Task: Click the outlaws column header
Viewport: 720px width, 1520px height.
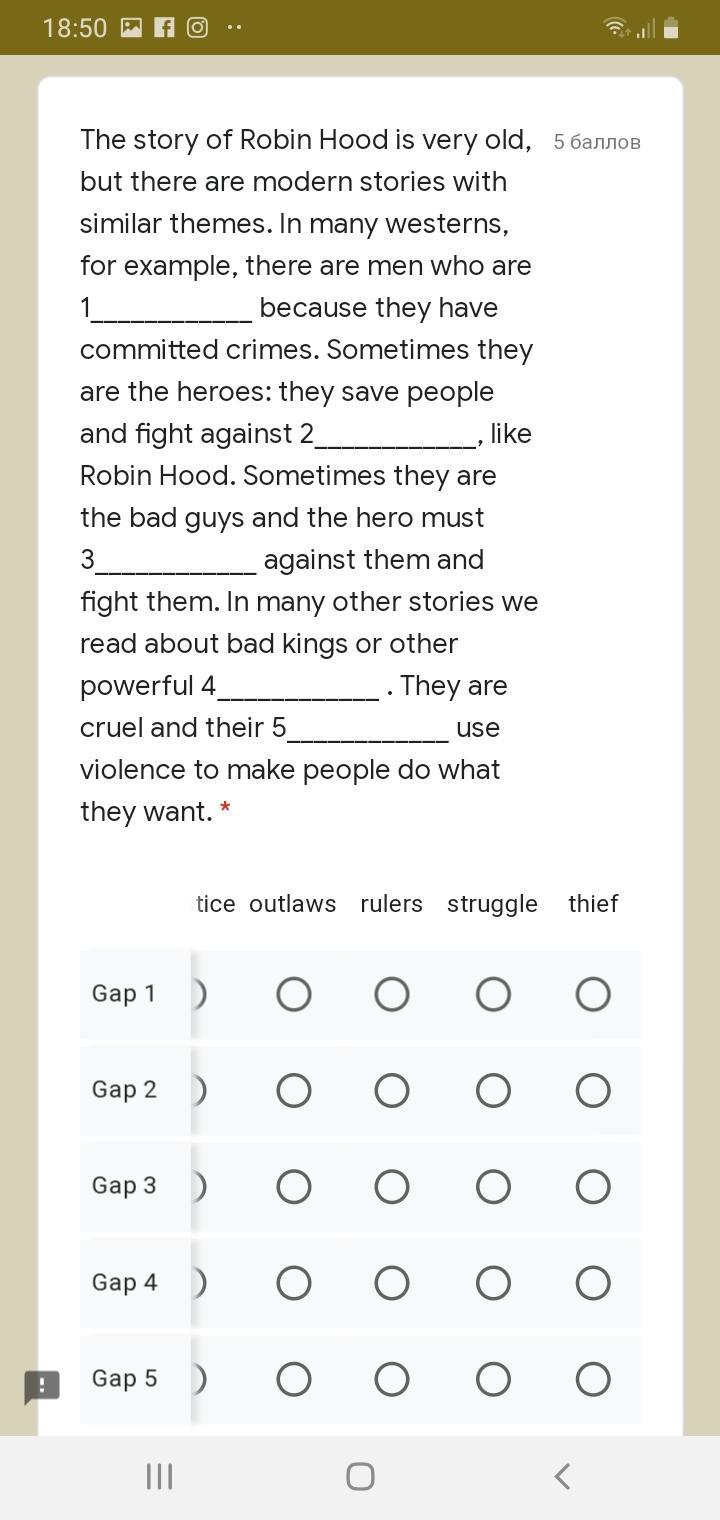Action: 292,904
